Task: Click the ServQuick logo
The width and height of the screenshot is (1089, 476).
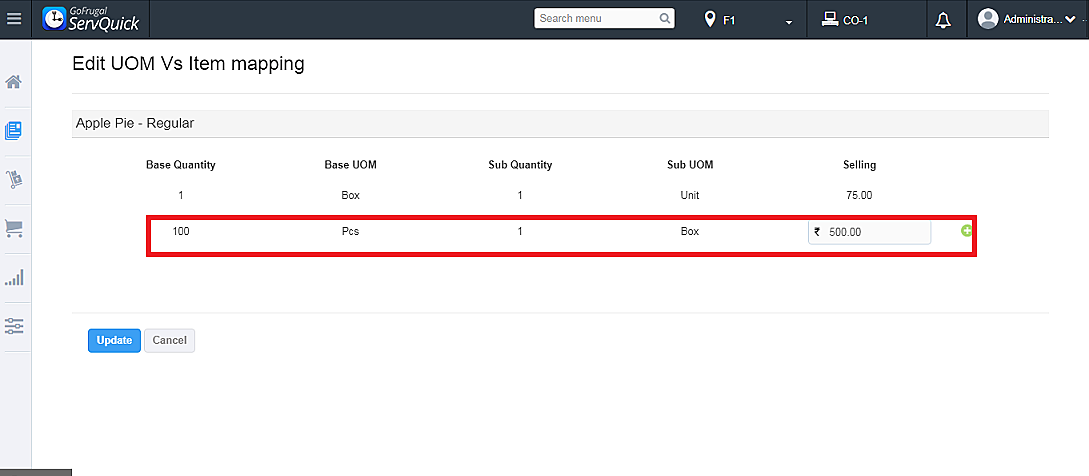Action: click(92, 19)
